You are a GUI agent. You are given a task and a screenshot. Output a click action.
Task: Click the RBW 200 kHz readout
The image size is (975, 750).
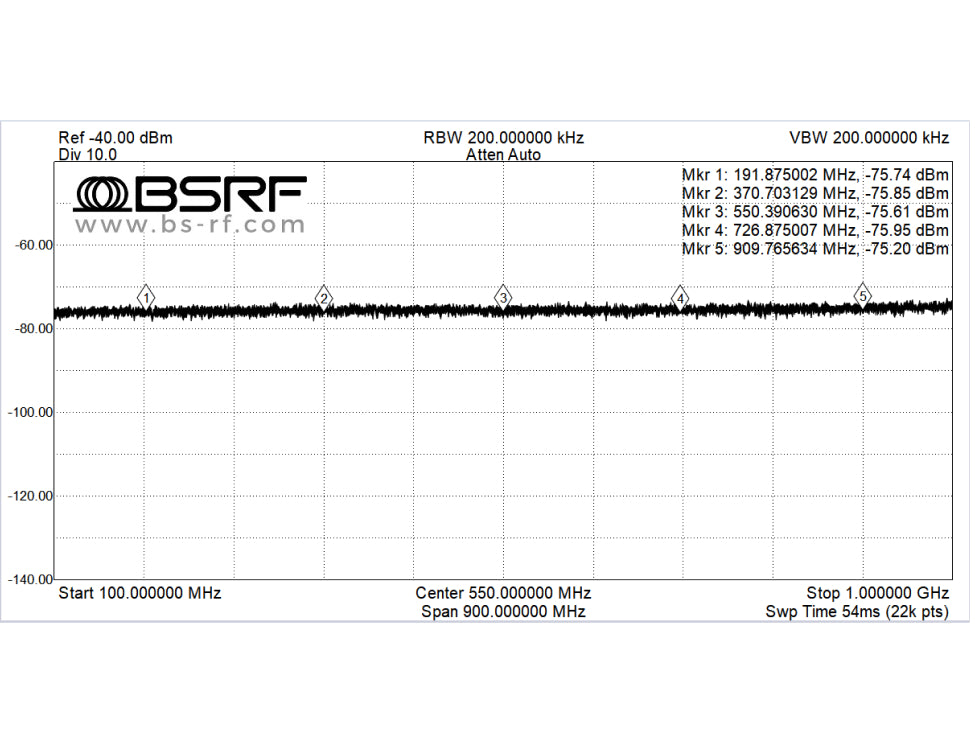click(x=503, y=138)
